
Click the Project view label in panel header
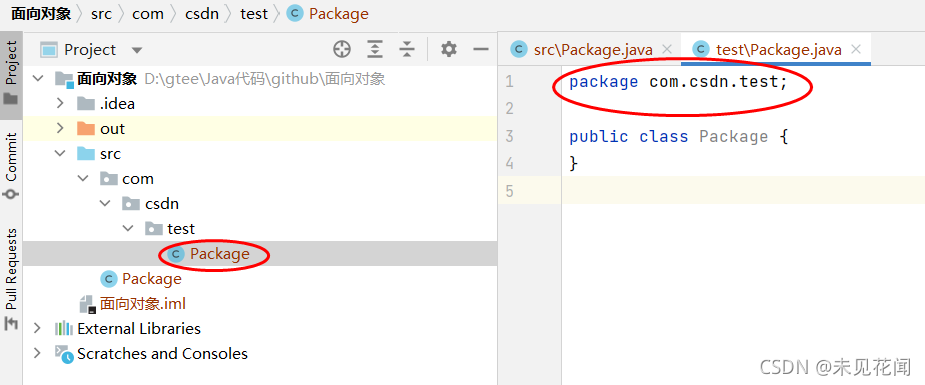coord(90,50)
